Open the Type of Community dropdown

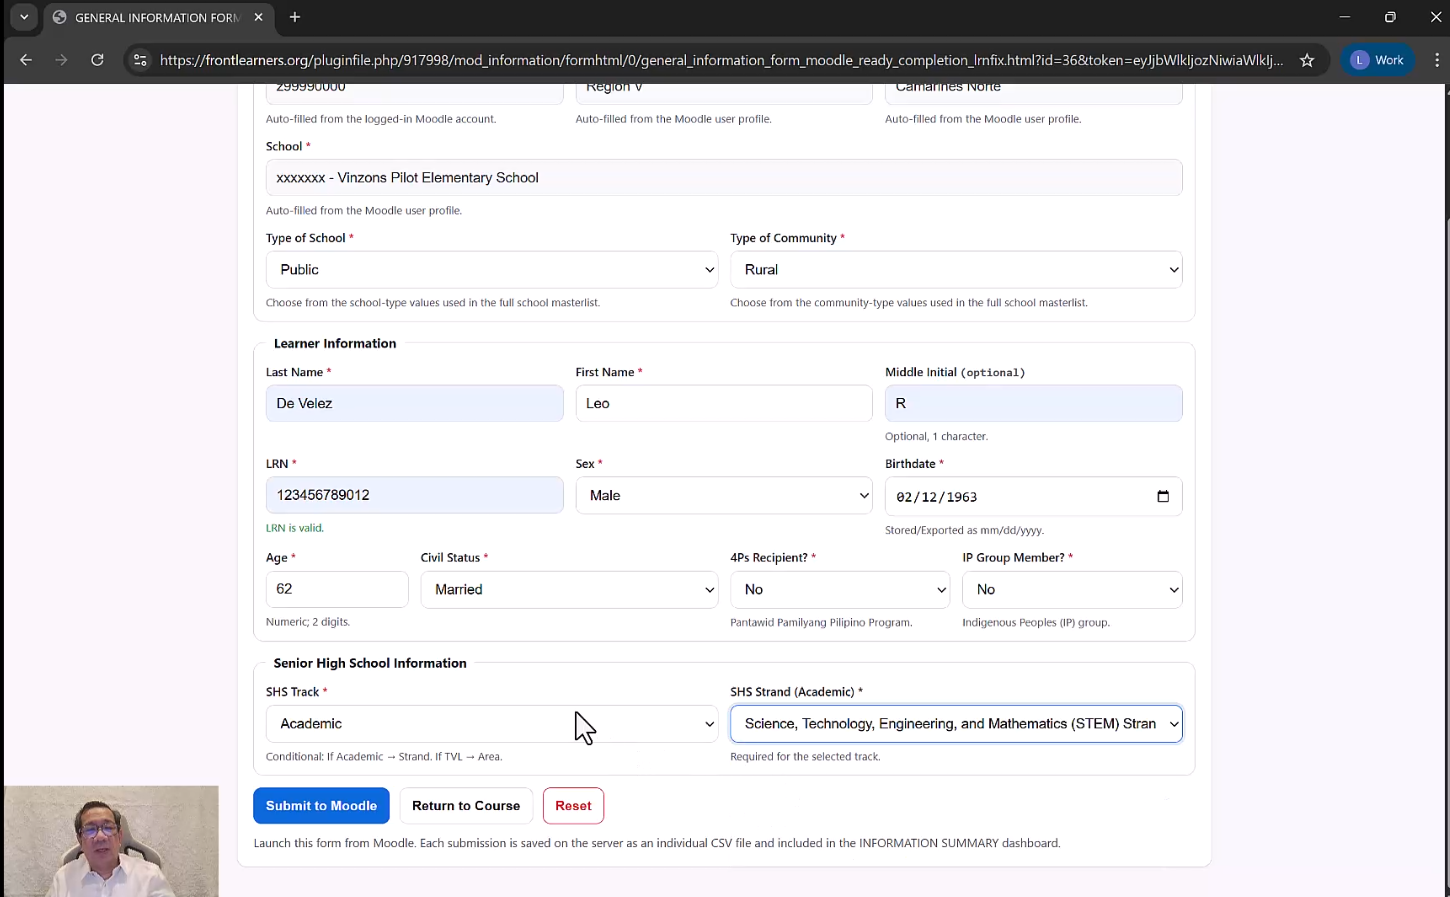tap(955, 270)
